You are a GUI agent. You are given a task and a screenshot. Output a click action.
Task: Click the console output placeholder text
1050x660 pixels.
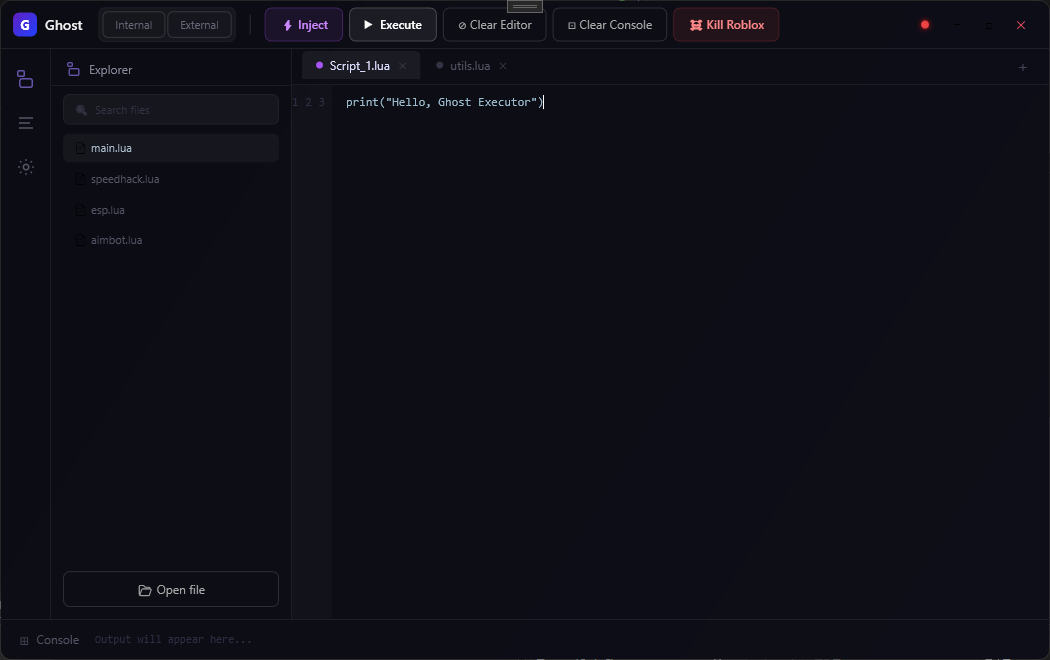click(173, 640)
